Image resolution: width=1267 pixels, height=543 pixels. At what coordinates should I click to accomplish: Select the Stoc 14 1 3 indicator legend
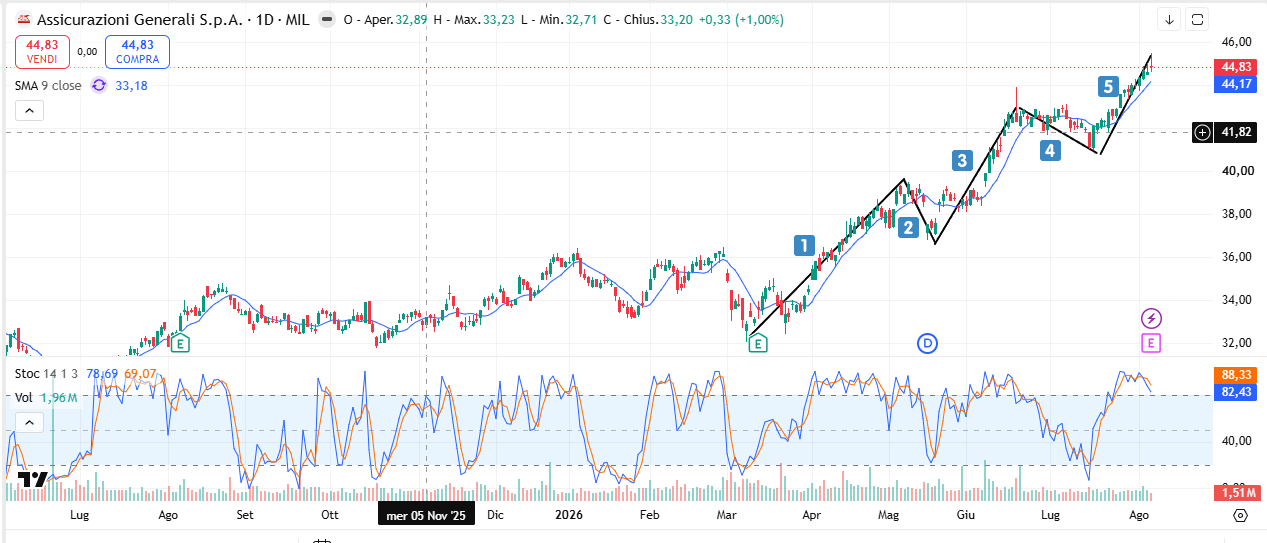[47, 374]
